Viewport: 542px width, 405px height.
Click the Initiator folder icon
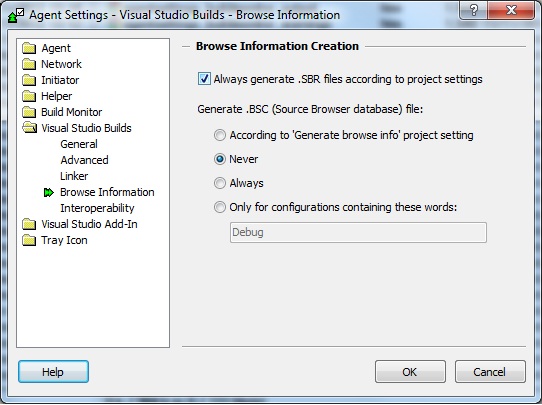coord(29,80)
